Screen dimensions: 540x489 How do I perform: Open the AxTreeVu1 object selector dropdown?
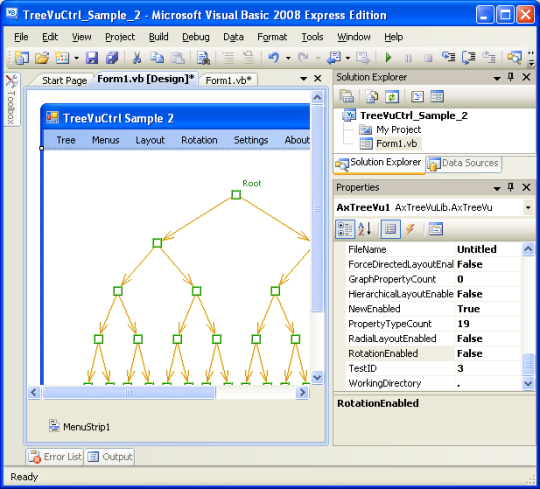point(528,207)
